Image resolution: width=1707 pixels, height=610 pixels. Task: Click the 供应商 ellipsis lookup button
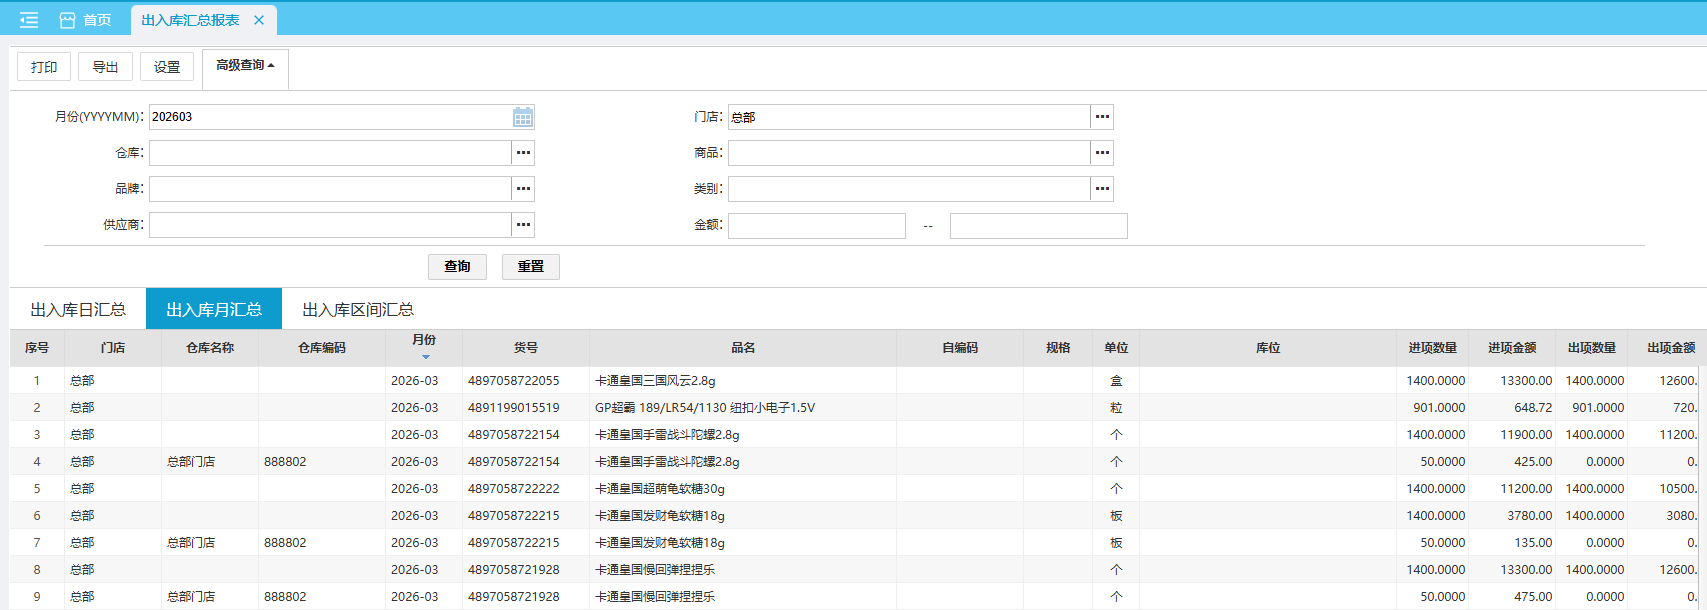523,225
